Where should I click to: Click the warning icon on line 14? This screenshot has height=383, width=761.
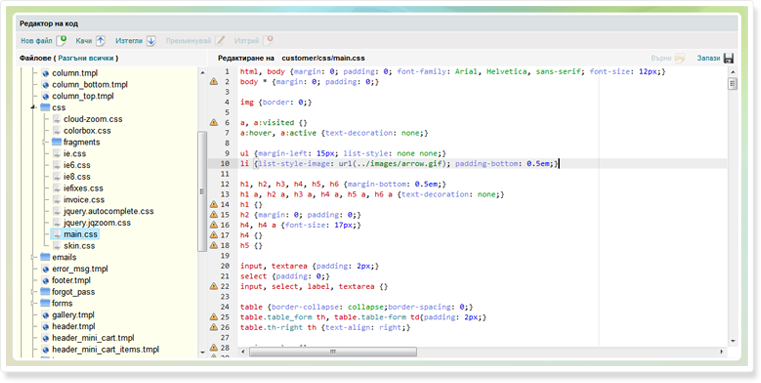(214, 204)
